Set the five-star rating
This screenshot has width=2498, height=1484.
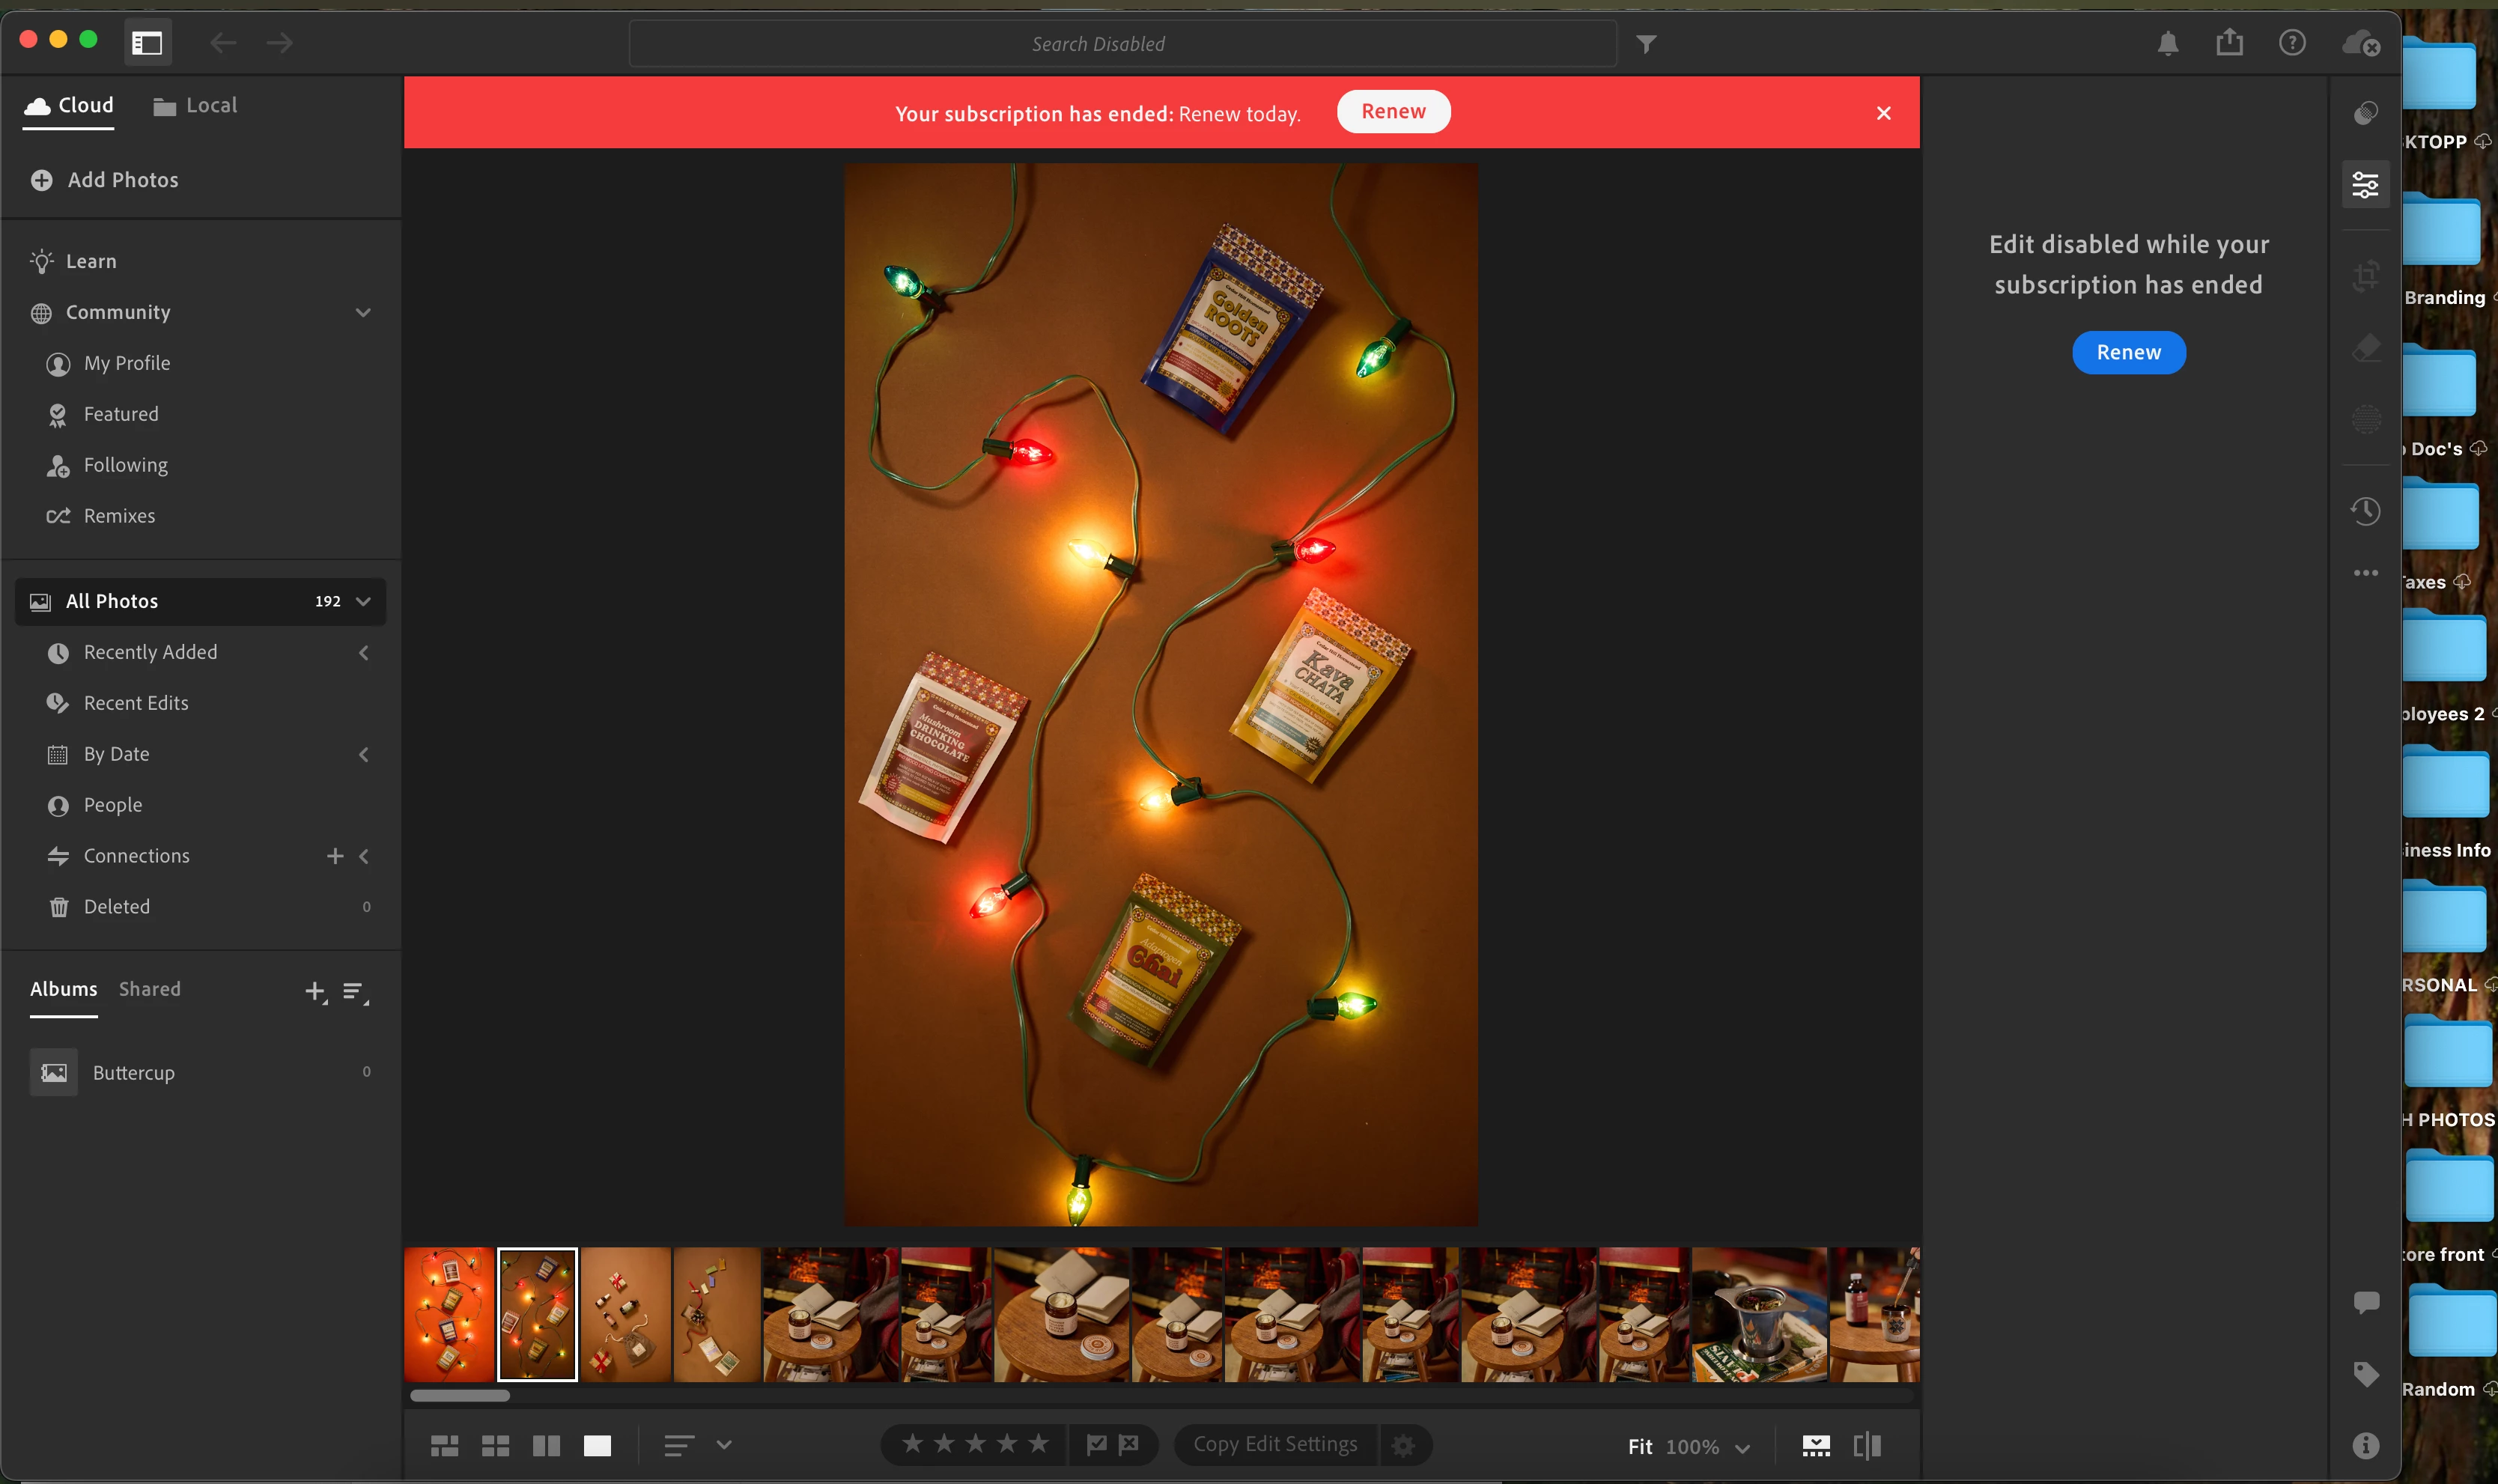(1038, 1444)
